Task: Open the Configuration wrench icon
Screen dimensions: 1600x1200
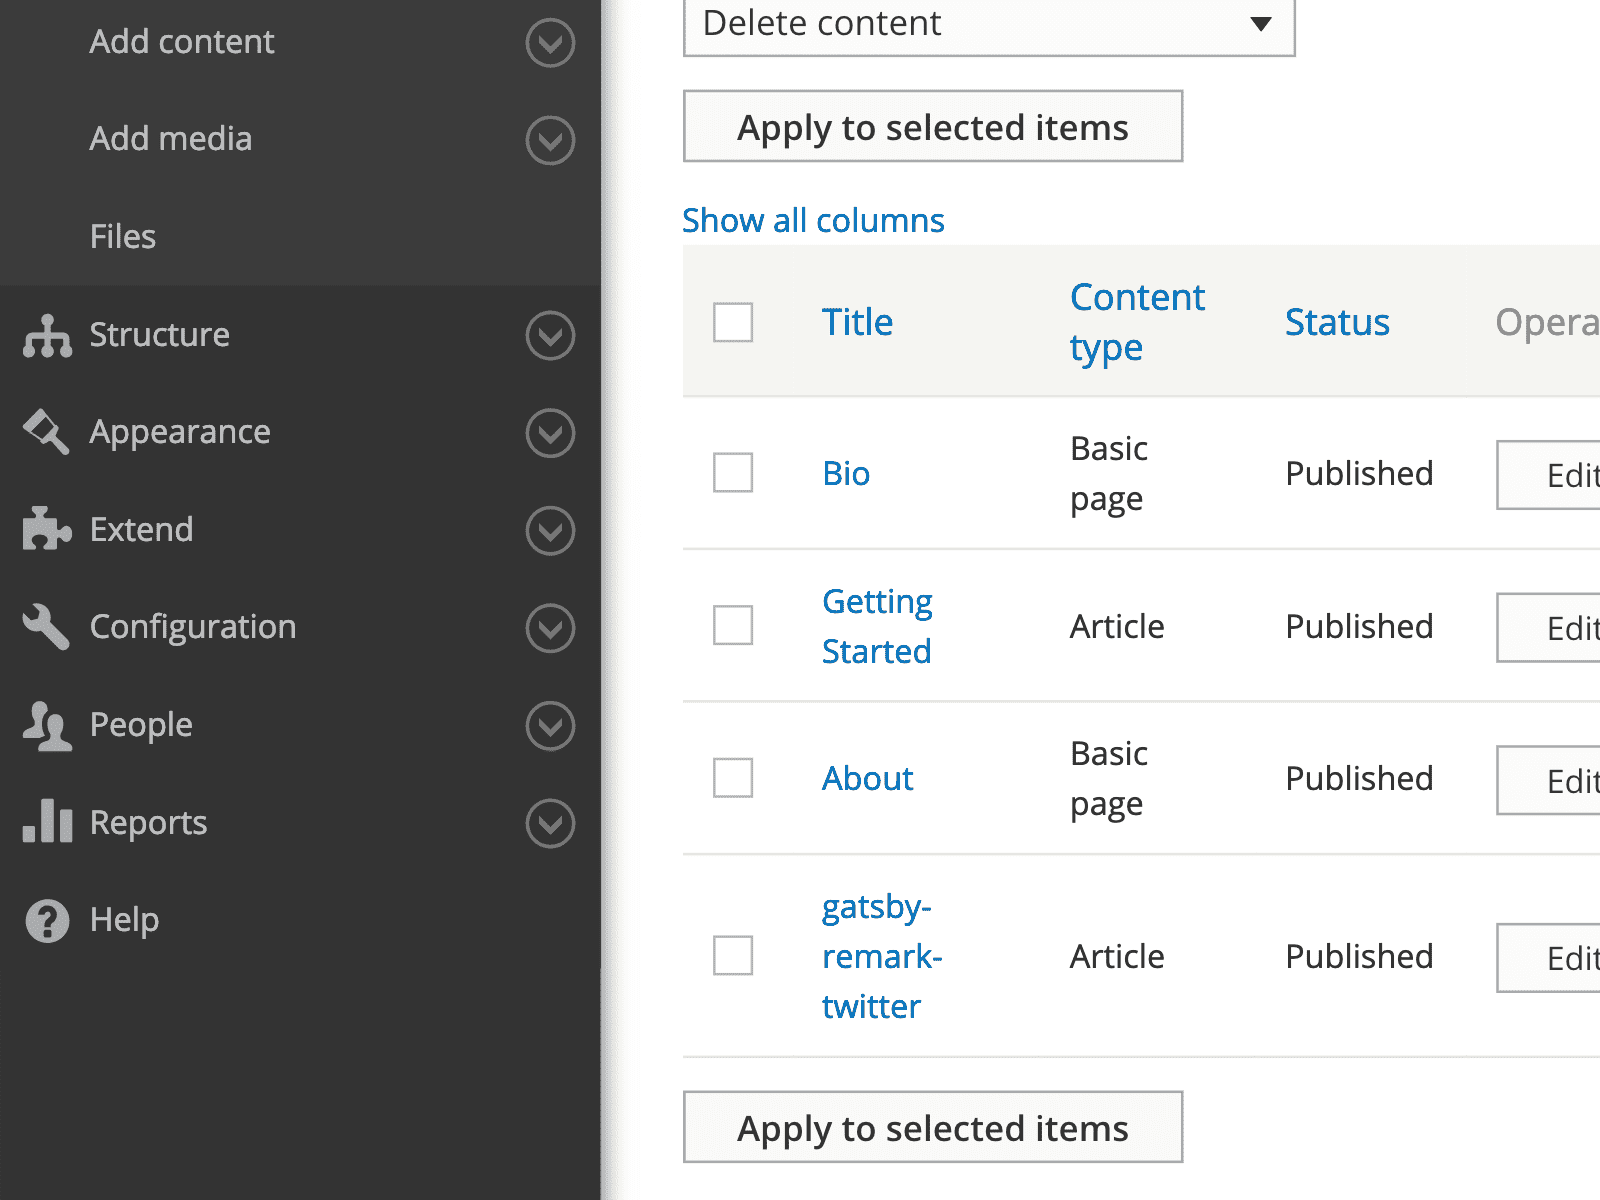Action: [x=47, y=627]
